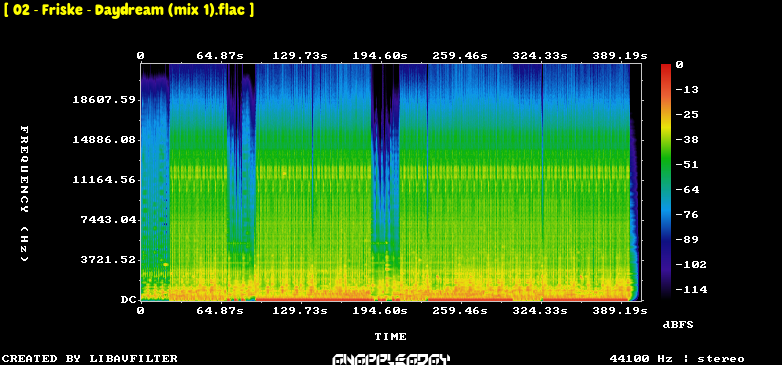
Task: Click the '44100 Hz : stereo' info text
Action: point(677,359)
